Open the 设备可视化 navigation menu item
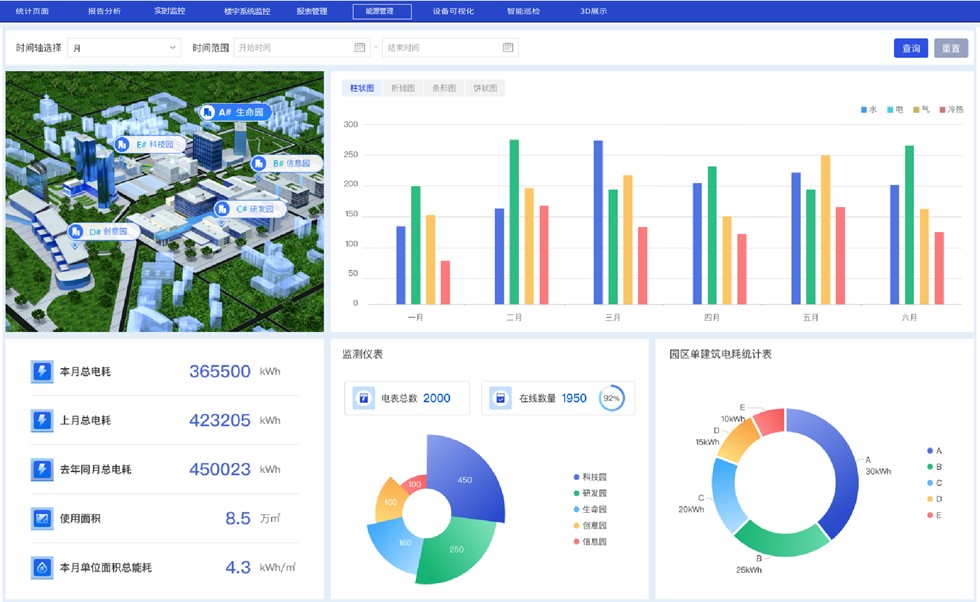Screen dimensions: 980x602 [453, 12]
